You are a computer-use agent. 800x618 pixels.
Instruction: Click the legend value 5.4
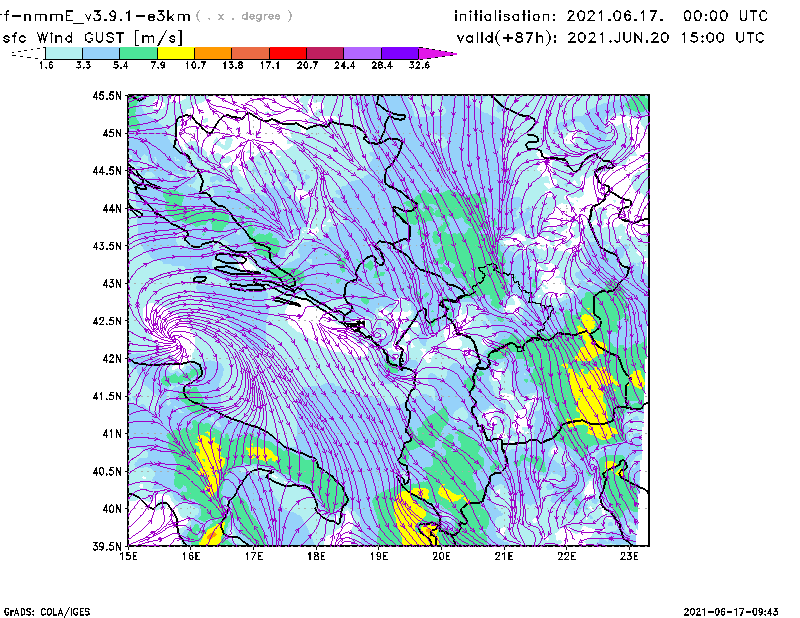tap(120, 65)
